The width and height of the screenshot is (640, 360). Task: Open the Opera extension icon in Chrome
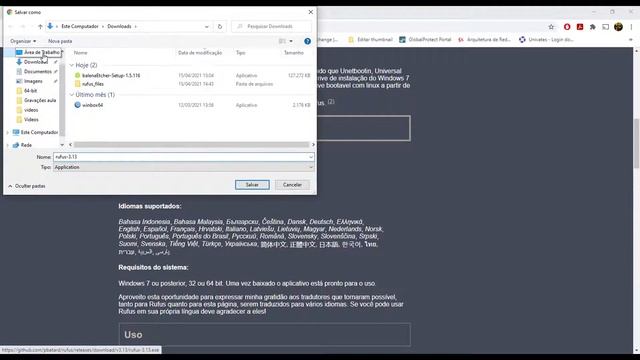pos(567,27)
